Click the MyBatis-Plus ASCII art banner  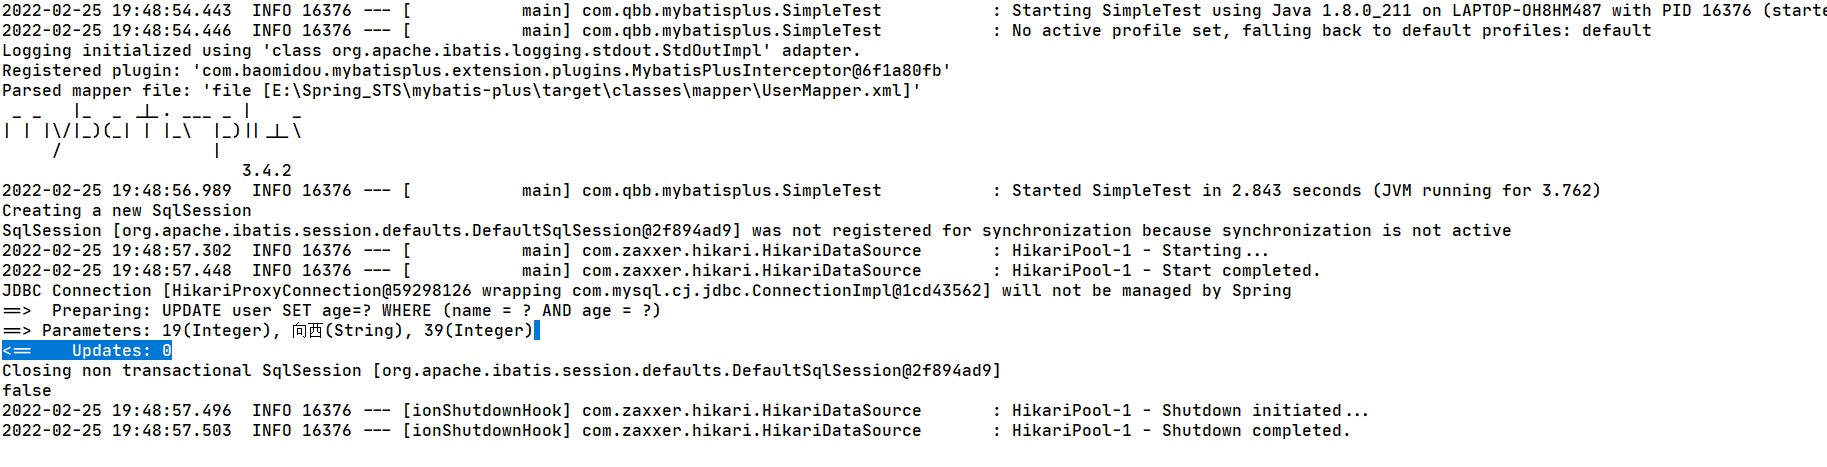150,130
